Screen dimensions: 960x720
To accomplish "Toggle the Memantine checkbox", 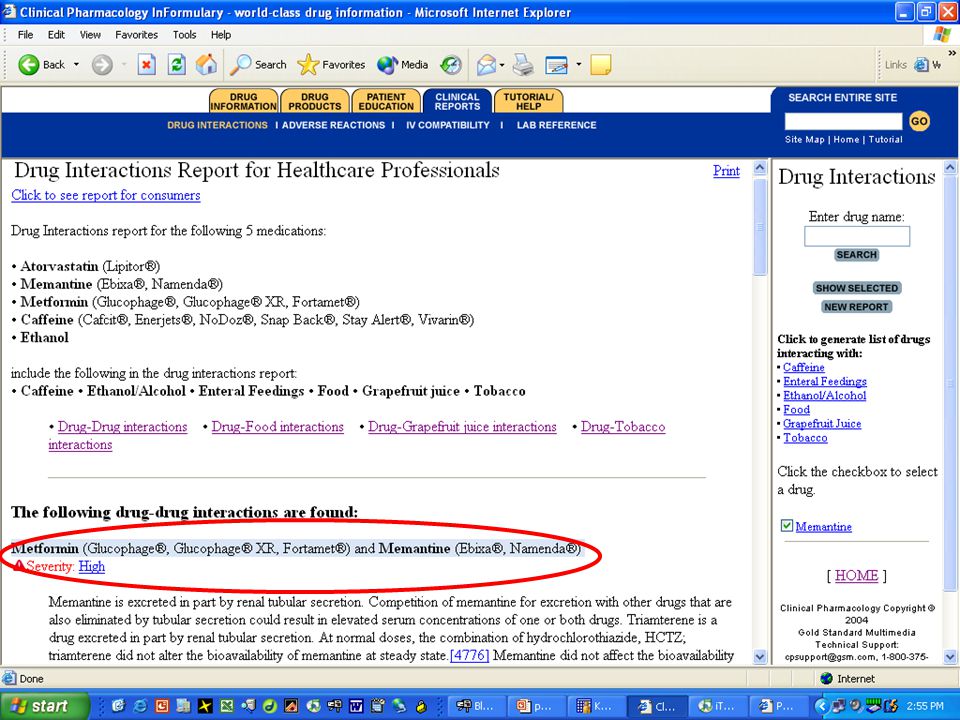I will pos(787,525).
